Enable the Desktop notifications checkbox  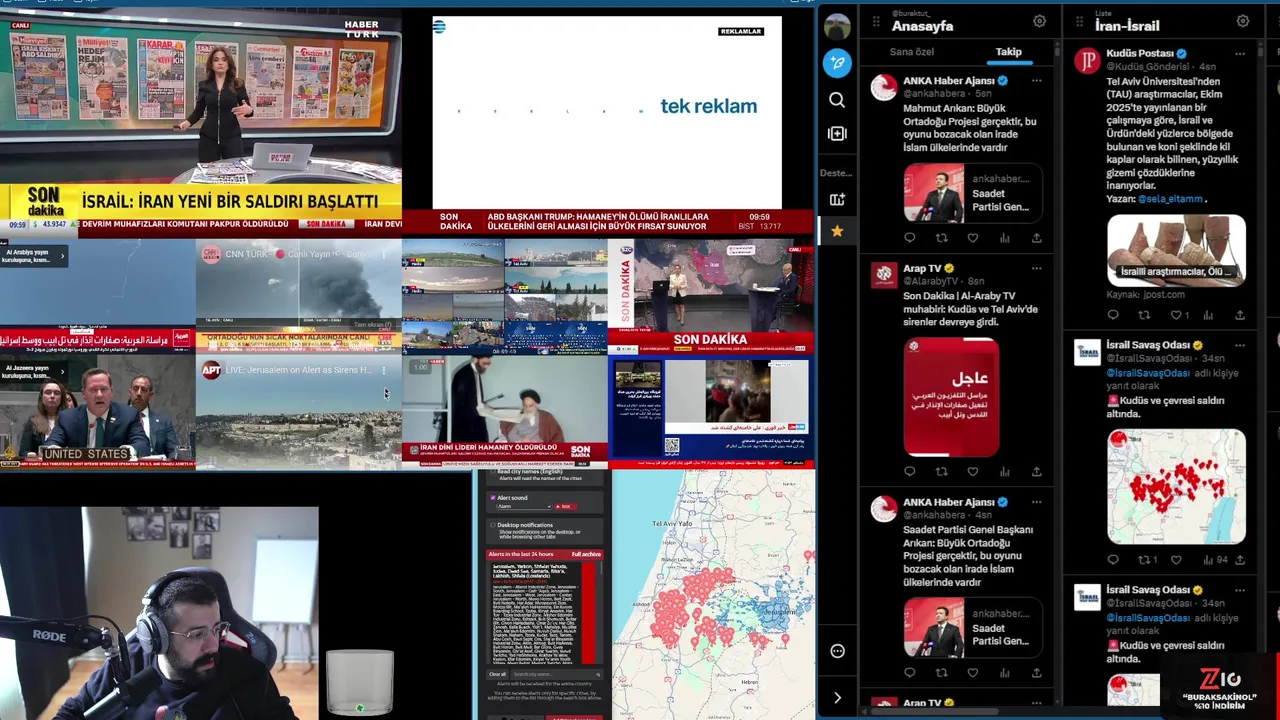pos(492,525)
